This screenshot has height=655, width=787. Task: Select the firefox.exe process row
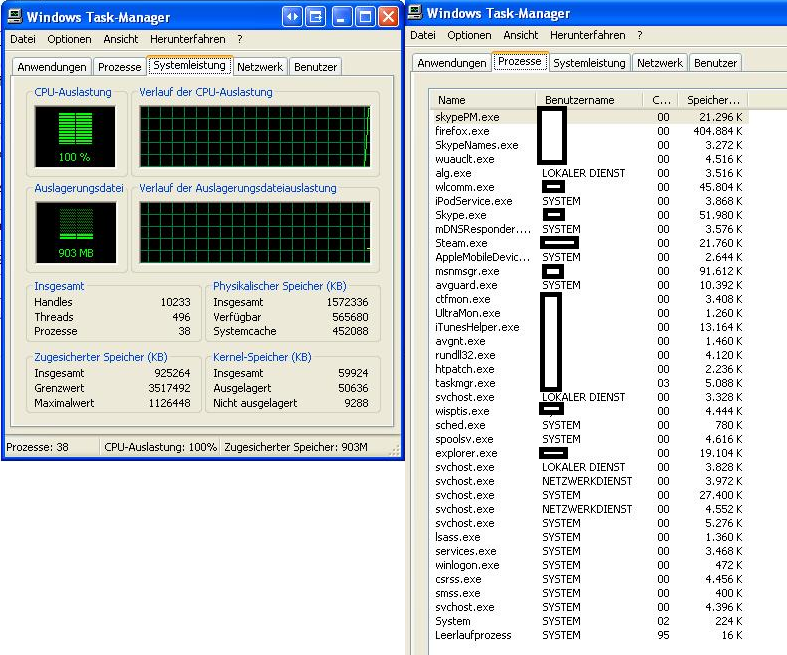pyautogui.click(x=462, y=131)
